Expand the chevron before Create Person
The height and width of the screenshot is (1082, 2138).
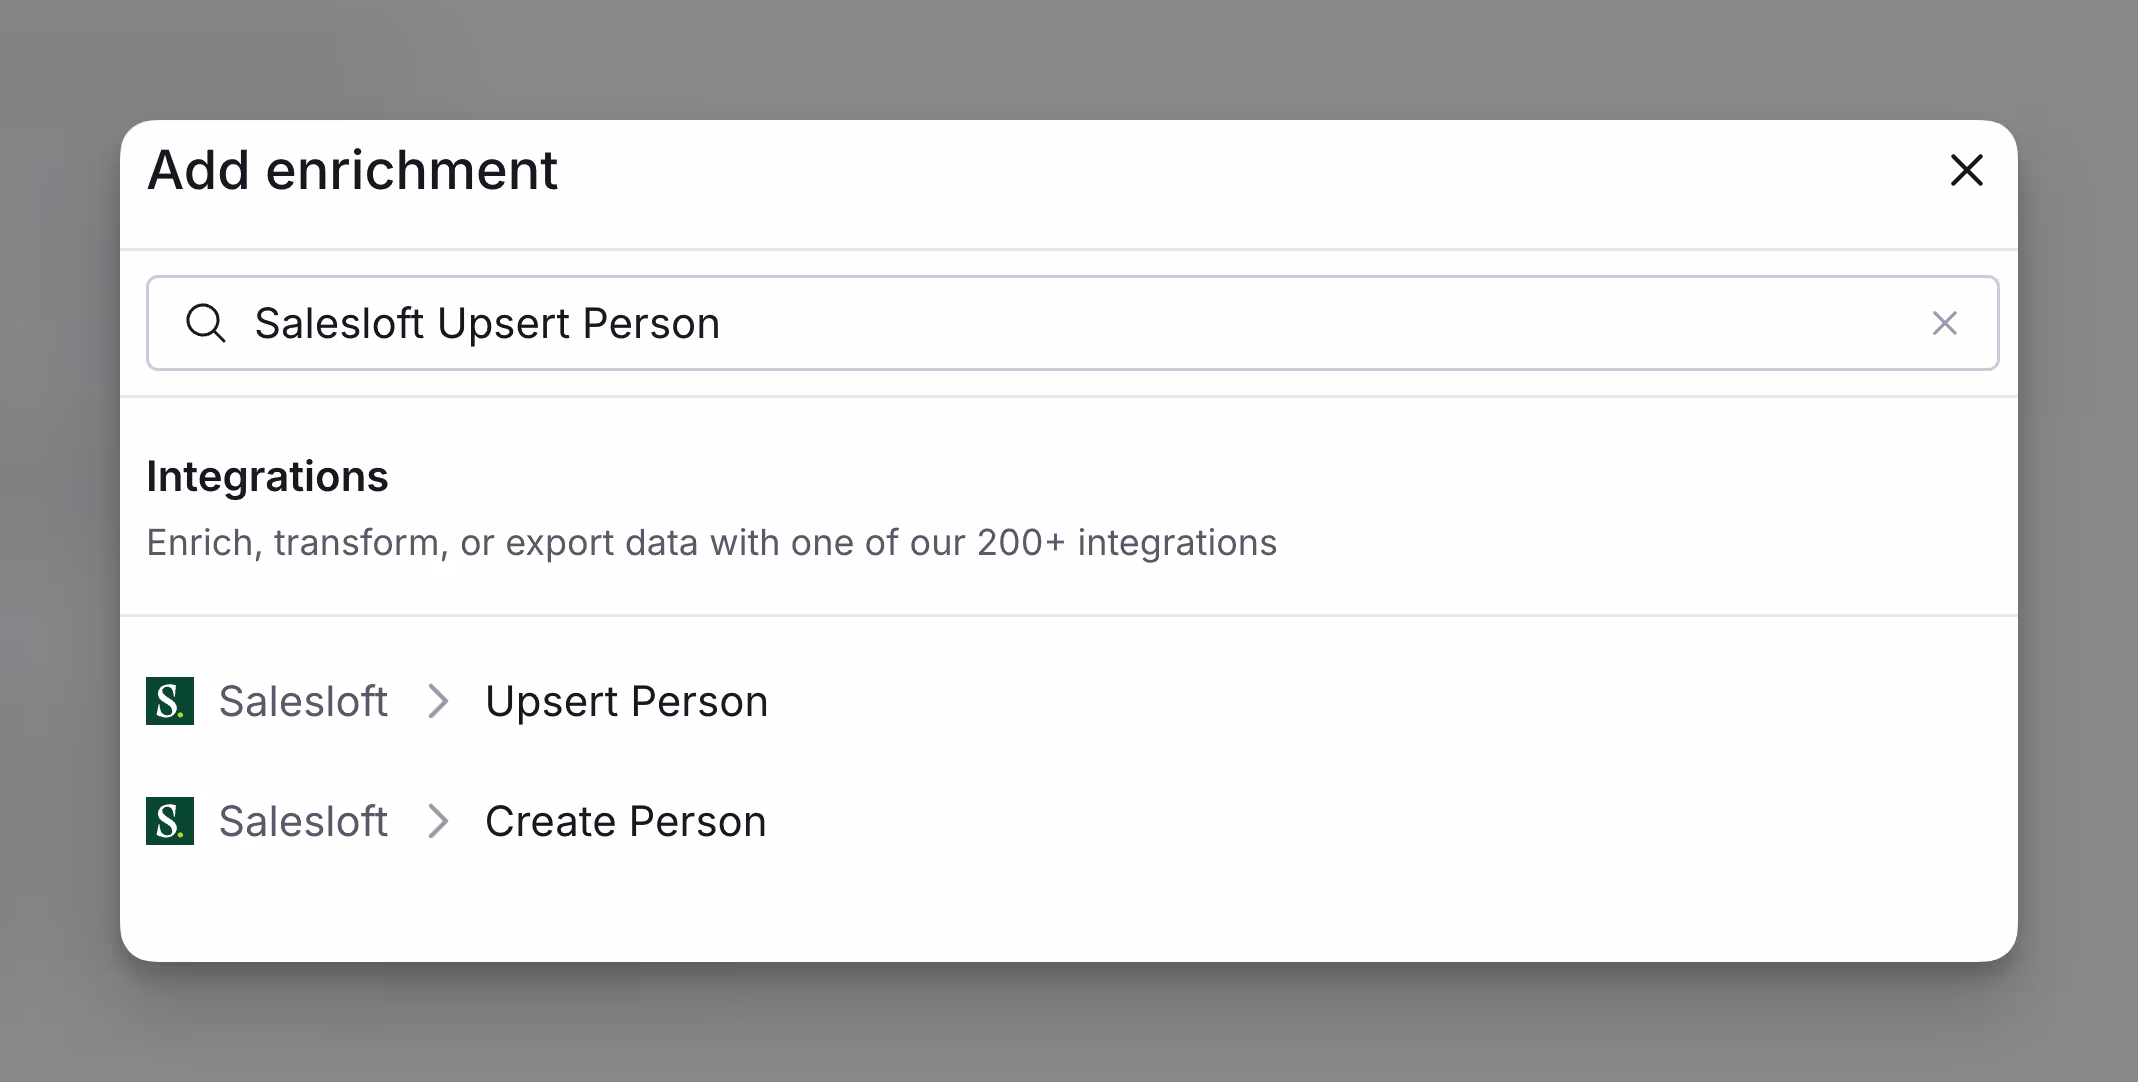click(437, 821)
